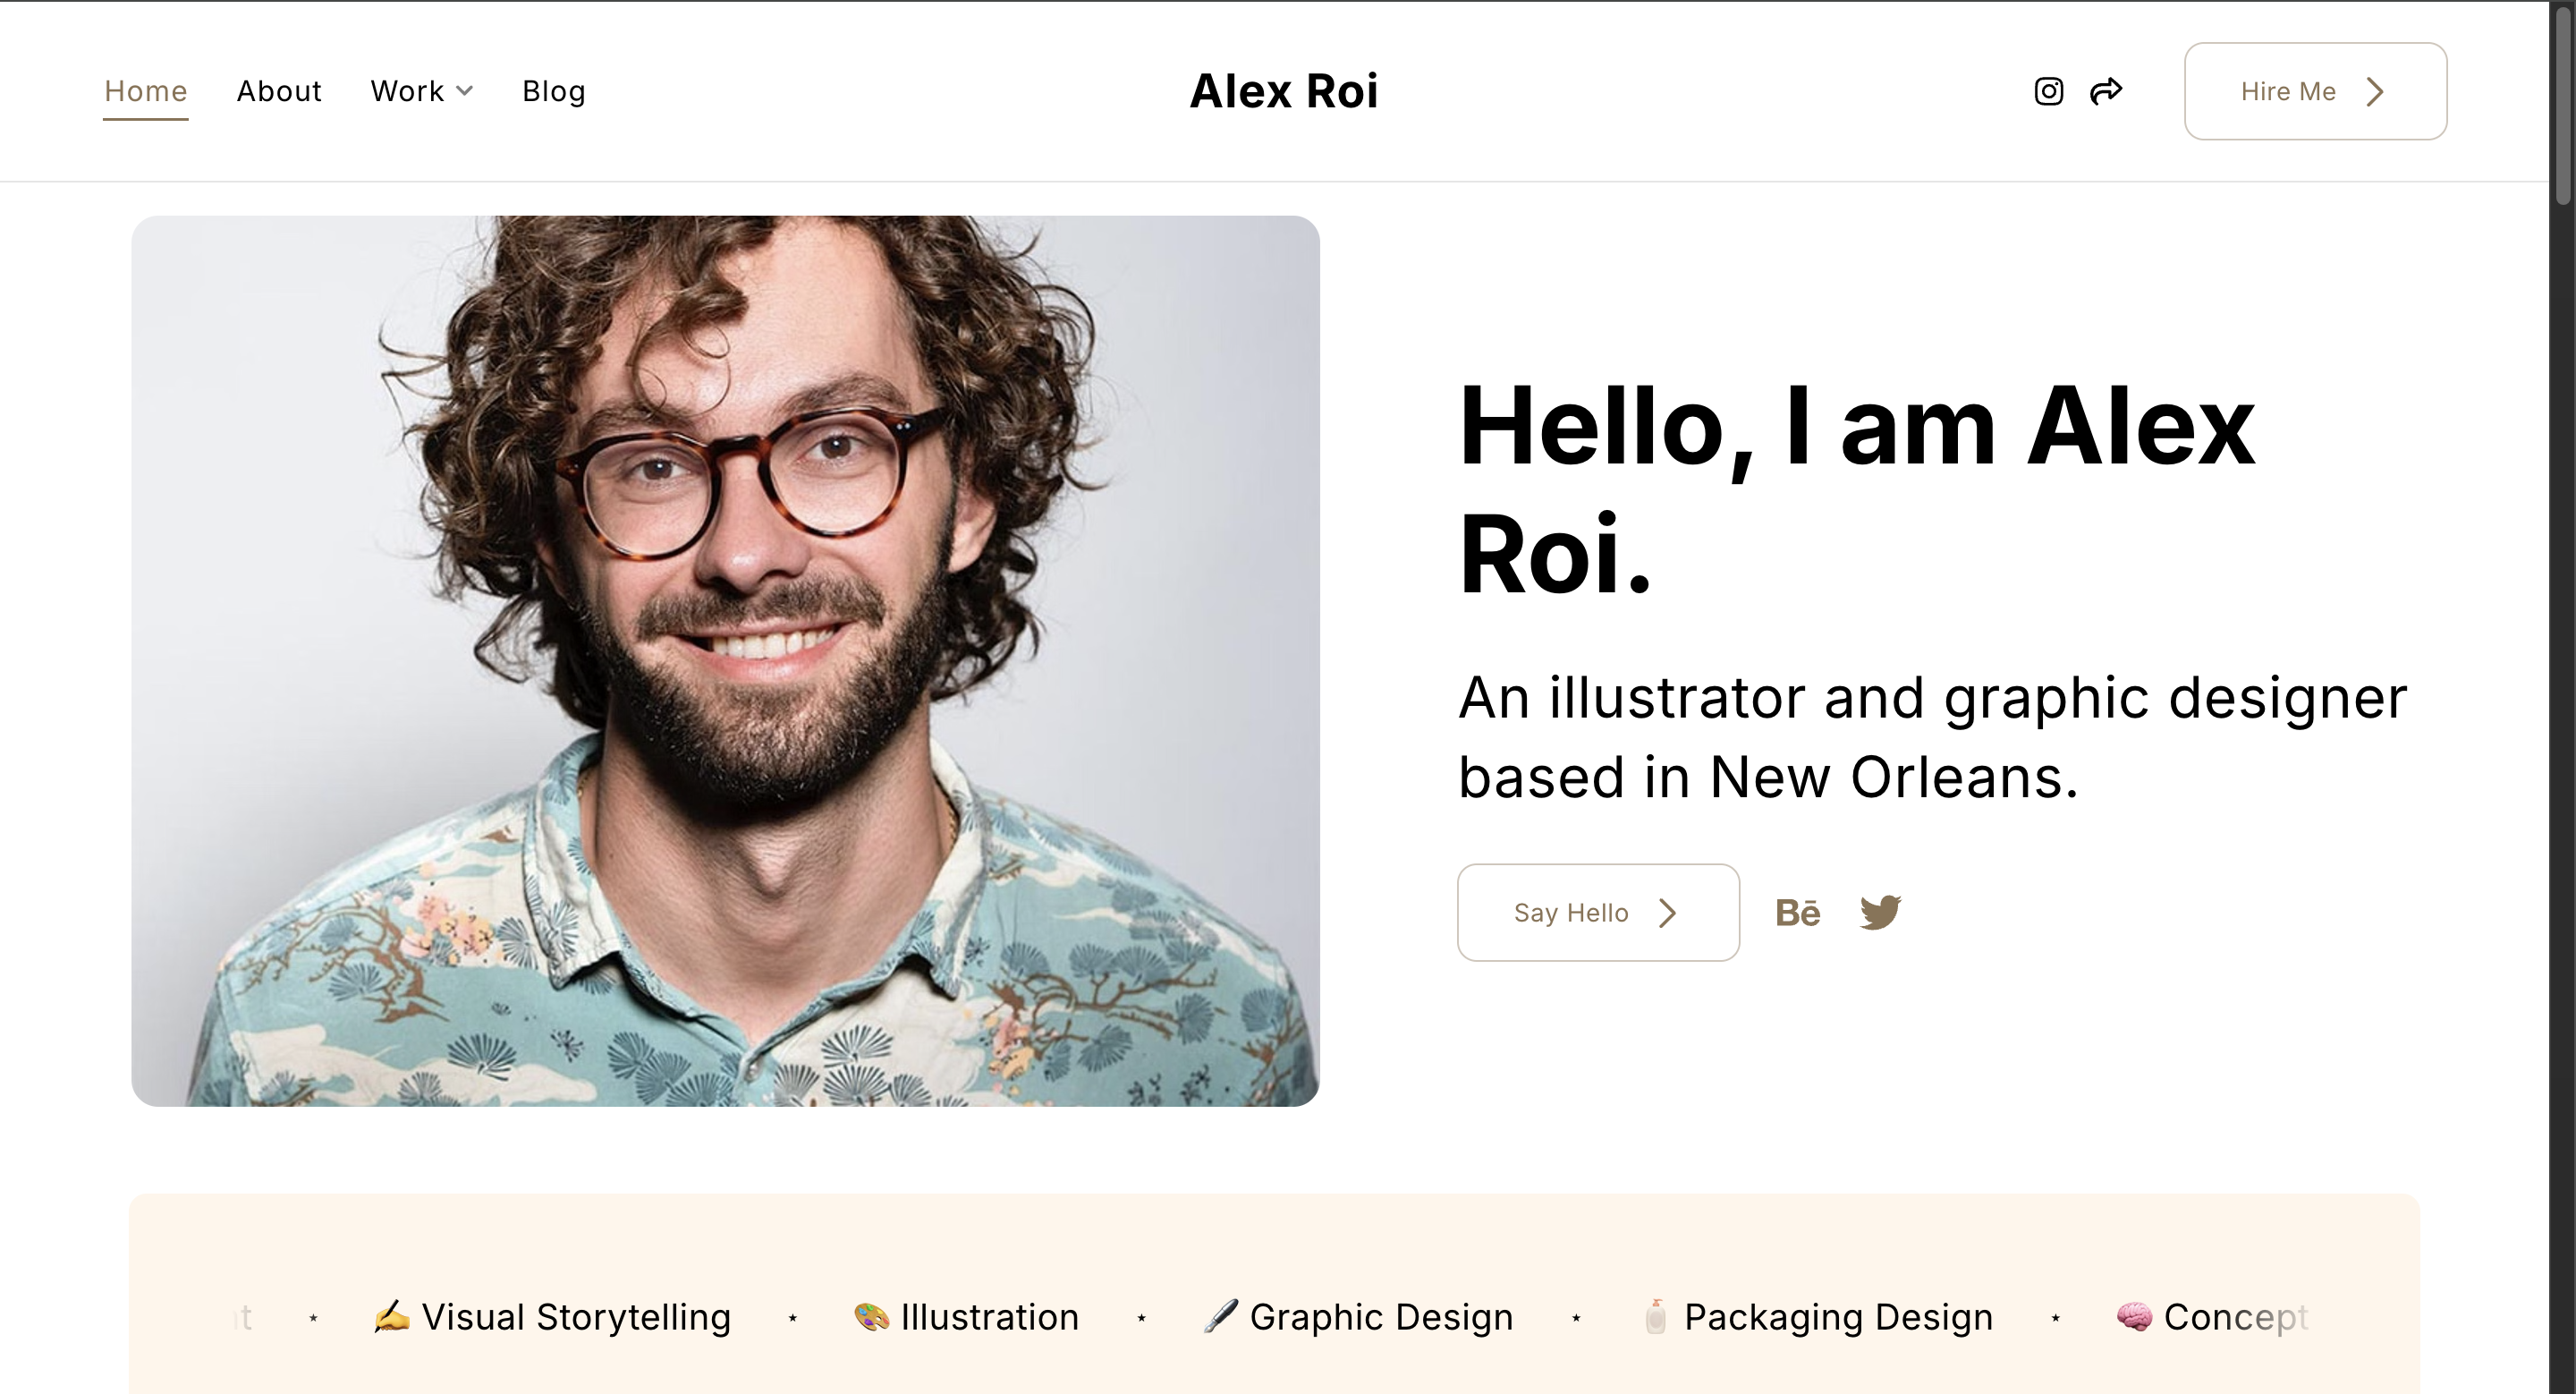The image size is (2576, 1394).
Task: Click the paint palette emoji beside Illustration
Action: point(871,1316)
